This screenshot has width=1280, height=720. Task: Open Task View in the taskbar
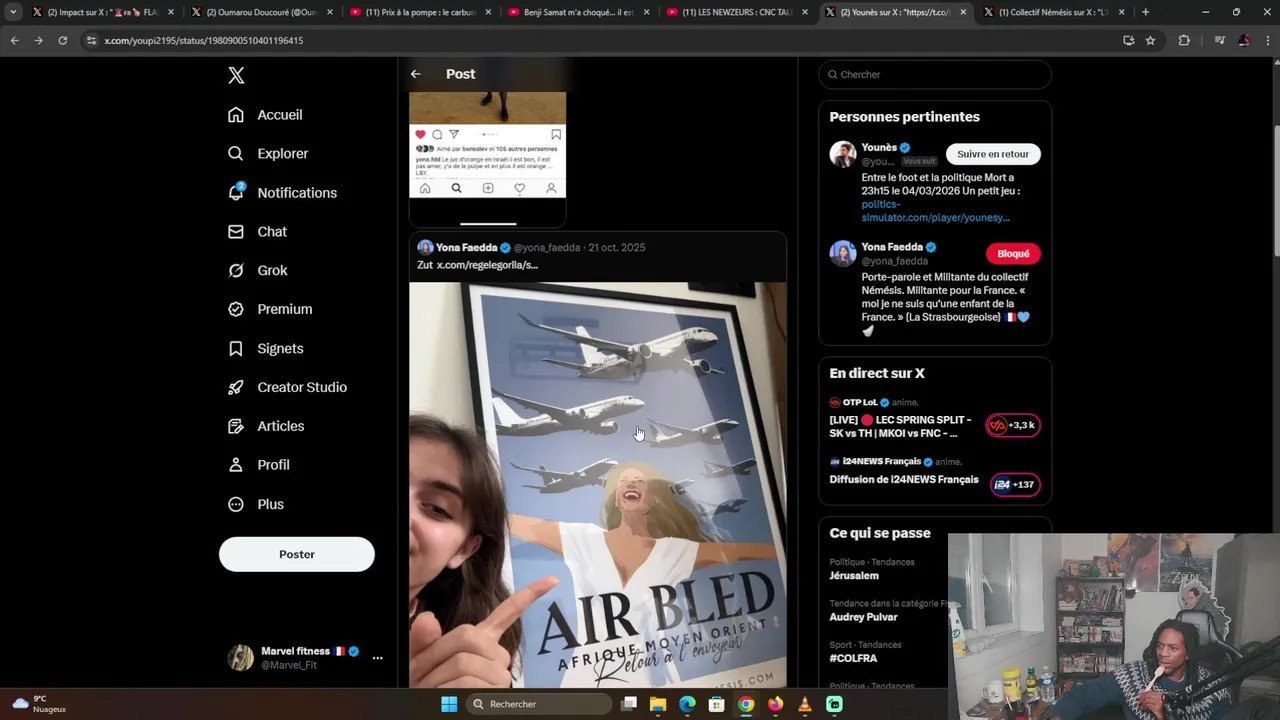(x=629, y=704)
